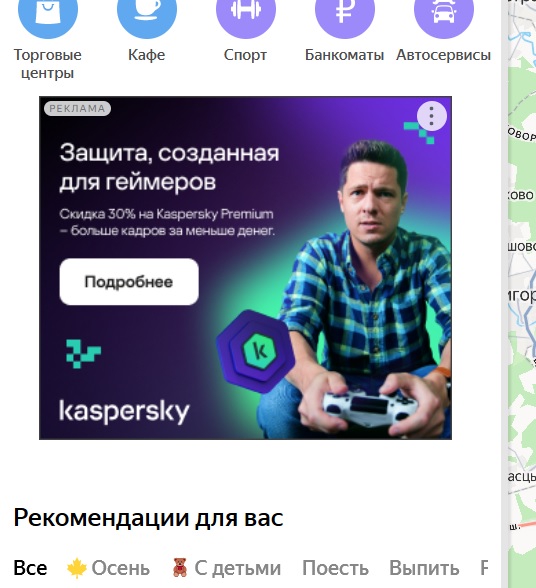Image resolution: width=536 pixels, height=588 pixels.
Task: Open the ad's three-dot options menu
Action: coord(431,116)
